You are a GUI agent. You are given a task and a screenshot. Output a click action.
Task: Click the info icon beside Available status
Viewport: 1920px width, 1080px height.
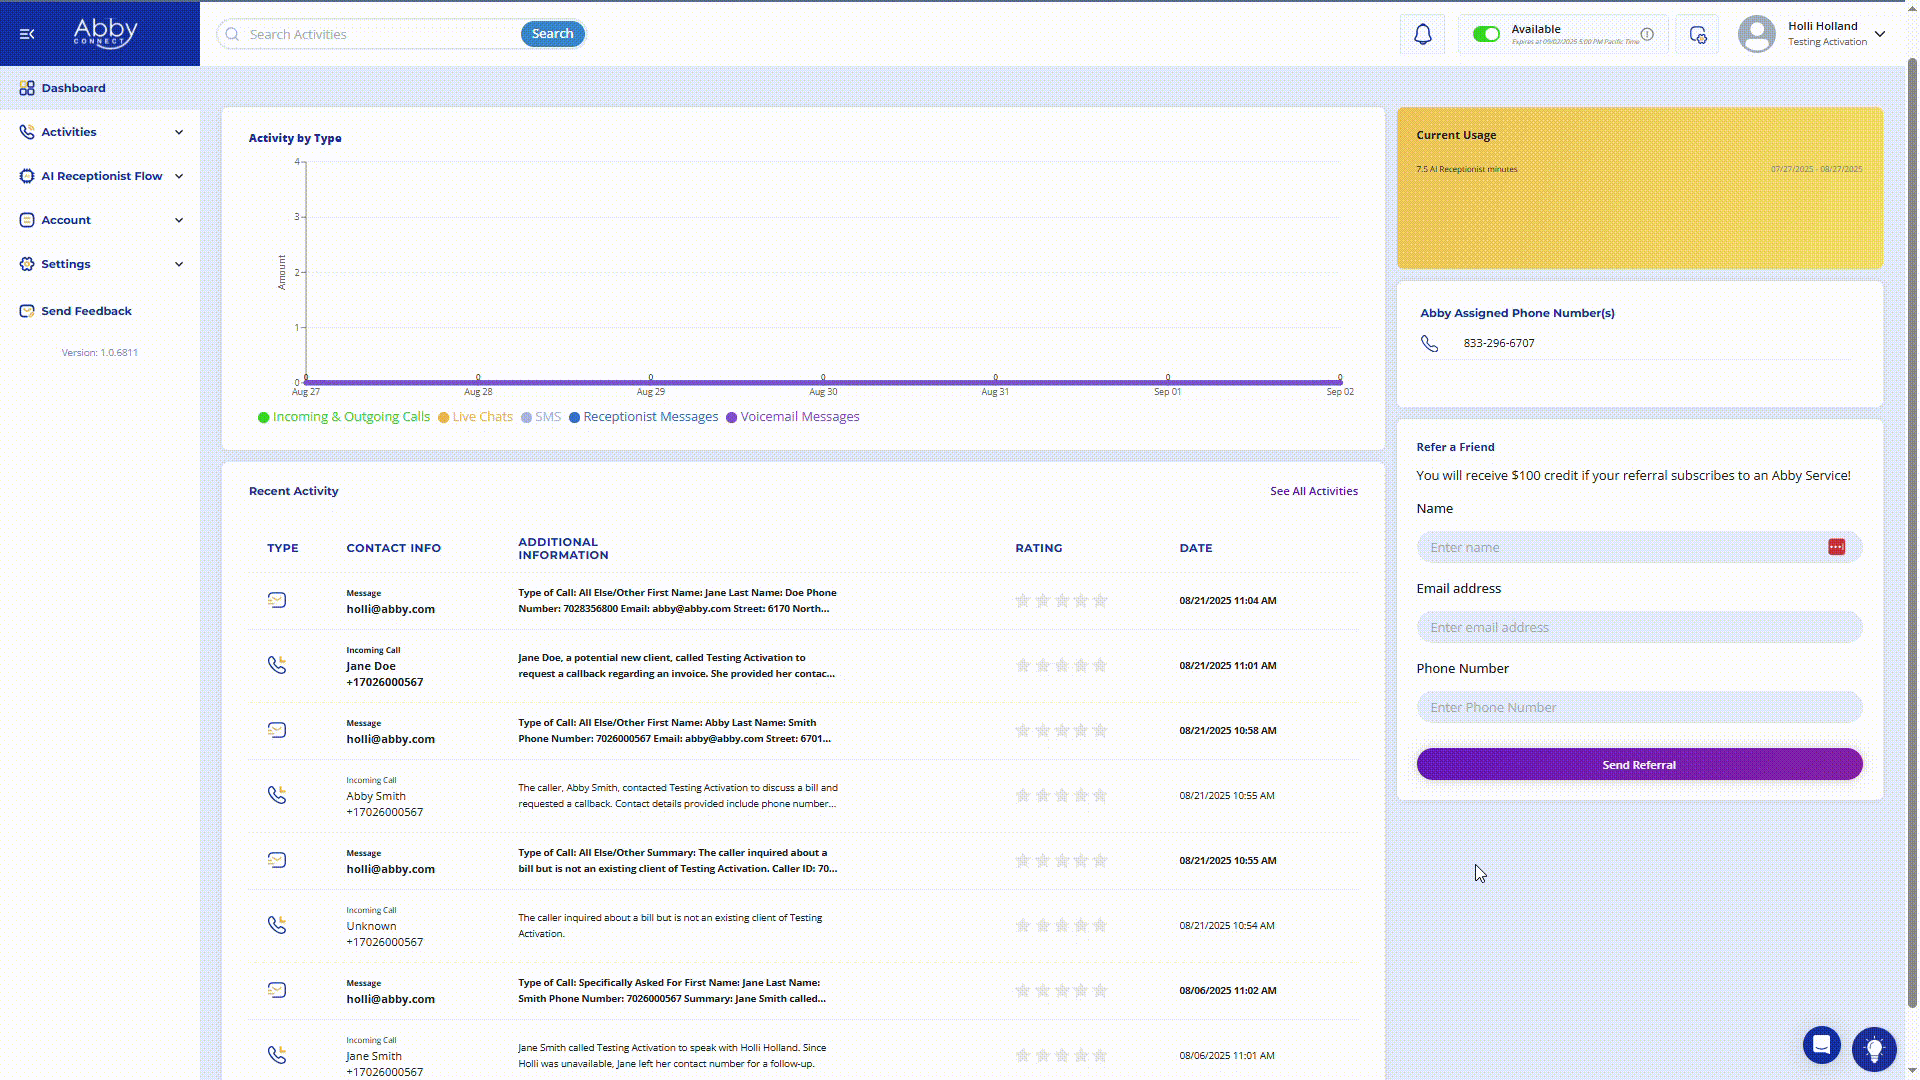(1647, 34)
